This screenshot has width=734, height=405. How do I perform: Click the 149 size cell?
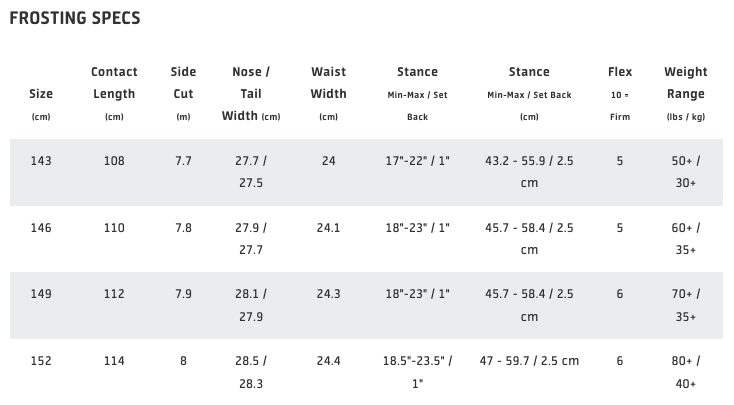(41, 295)
